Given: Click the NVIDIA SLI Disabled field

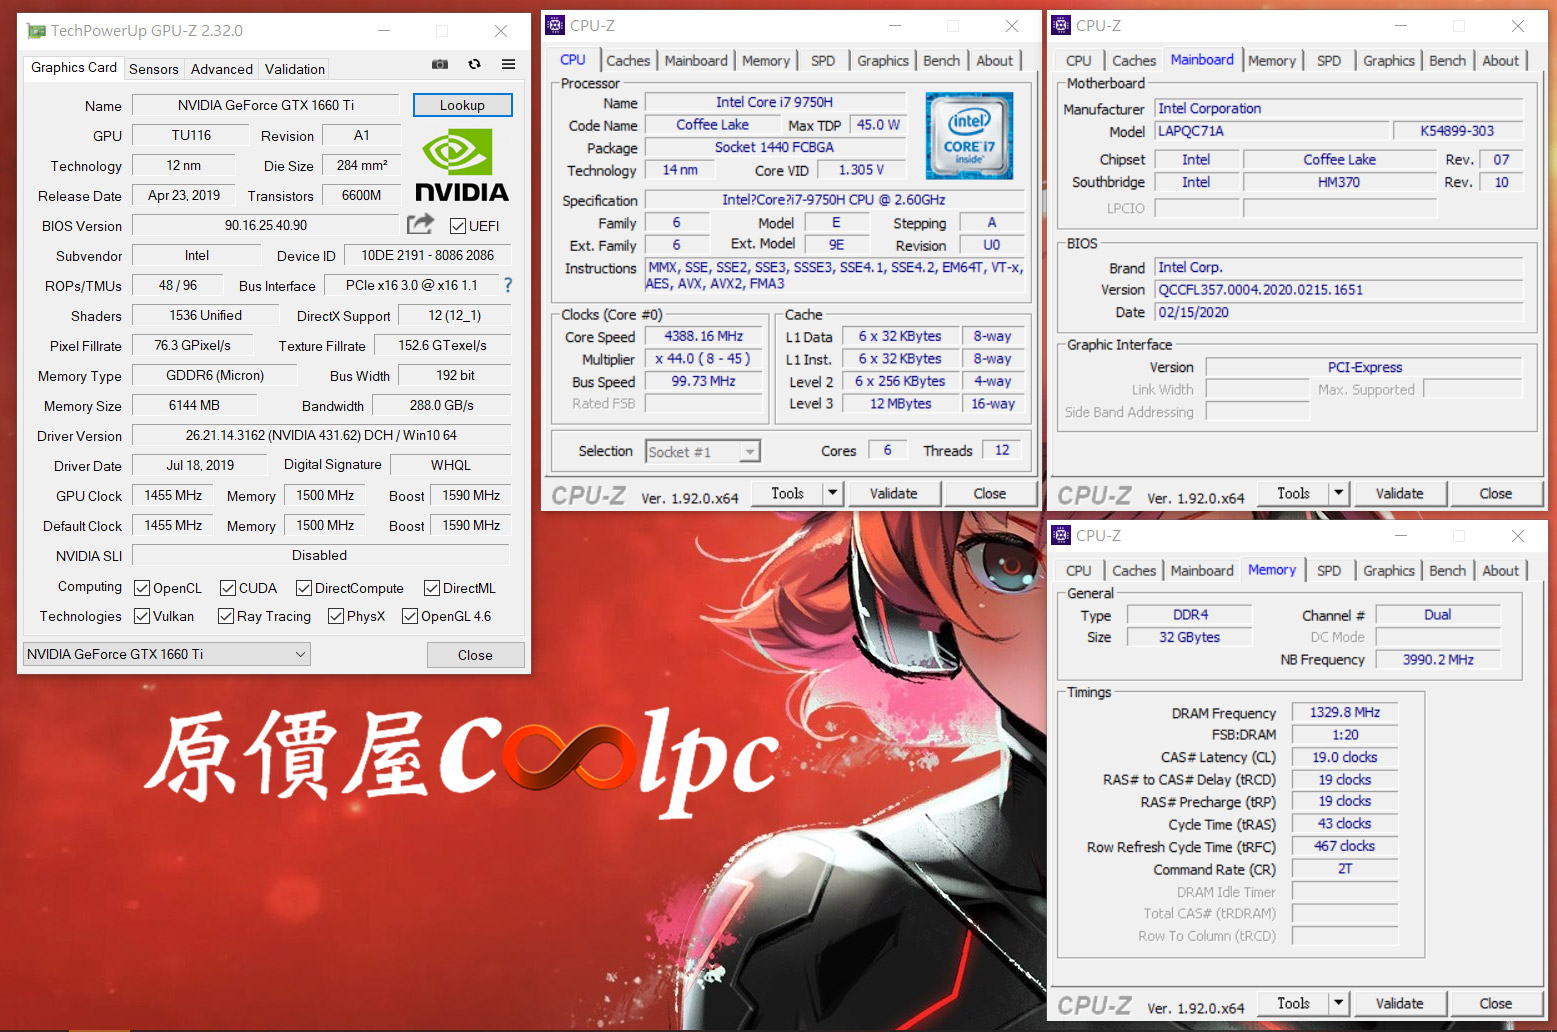Looking at the screenshot, I should 320,555.
